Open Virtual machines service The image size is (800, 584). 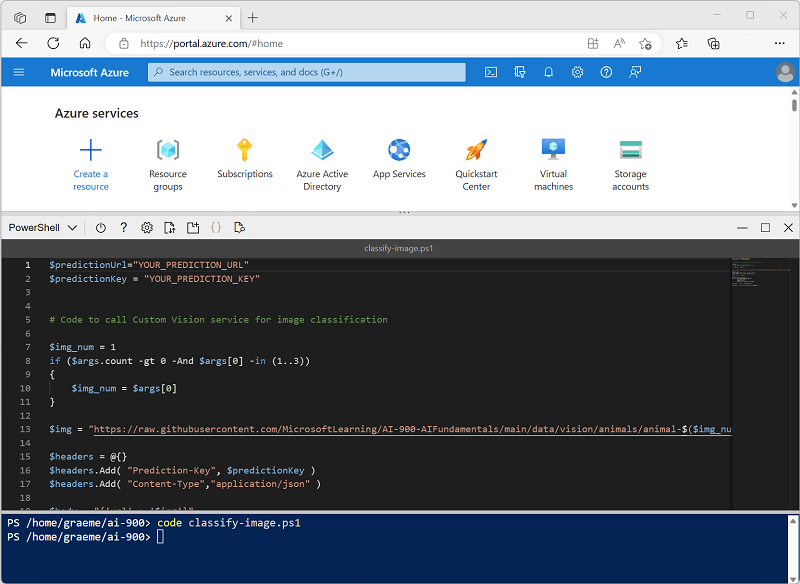pyautogui.click(x=553, y=165)
